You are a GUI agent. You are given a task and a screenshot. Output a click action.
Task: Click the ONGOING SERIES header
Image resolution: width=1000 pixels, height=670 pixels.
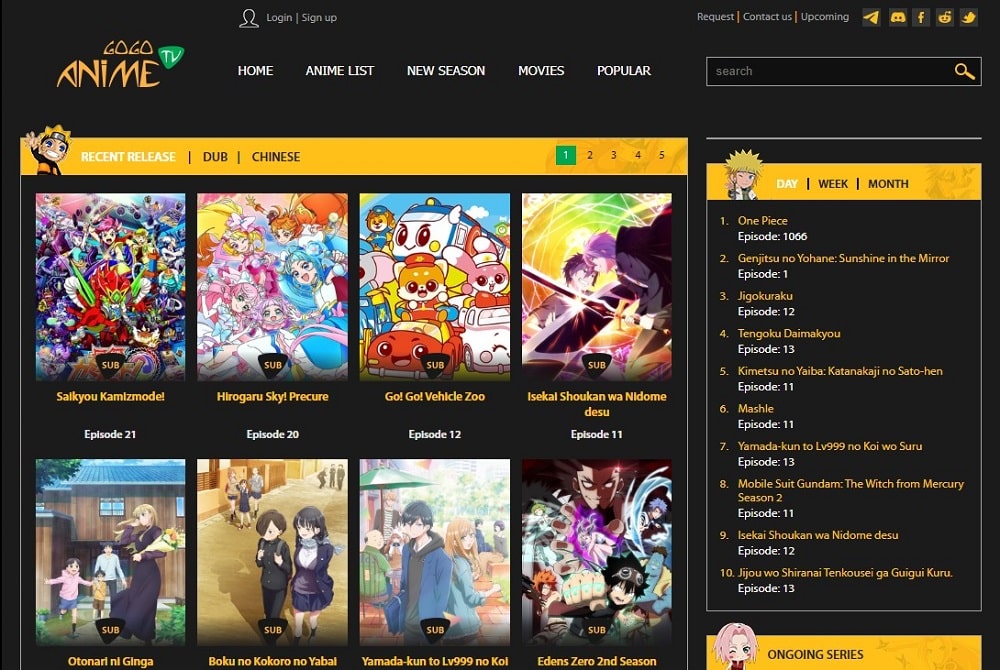(815, 655)
